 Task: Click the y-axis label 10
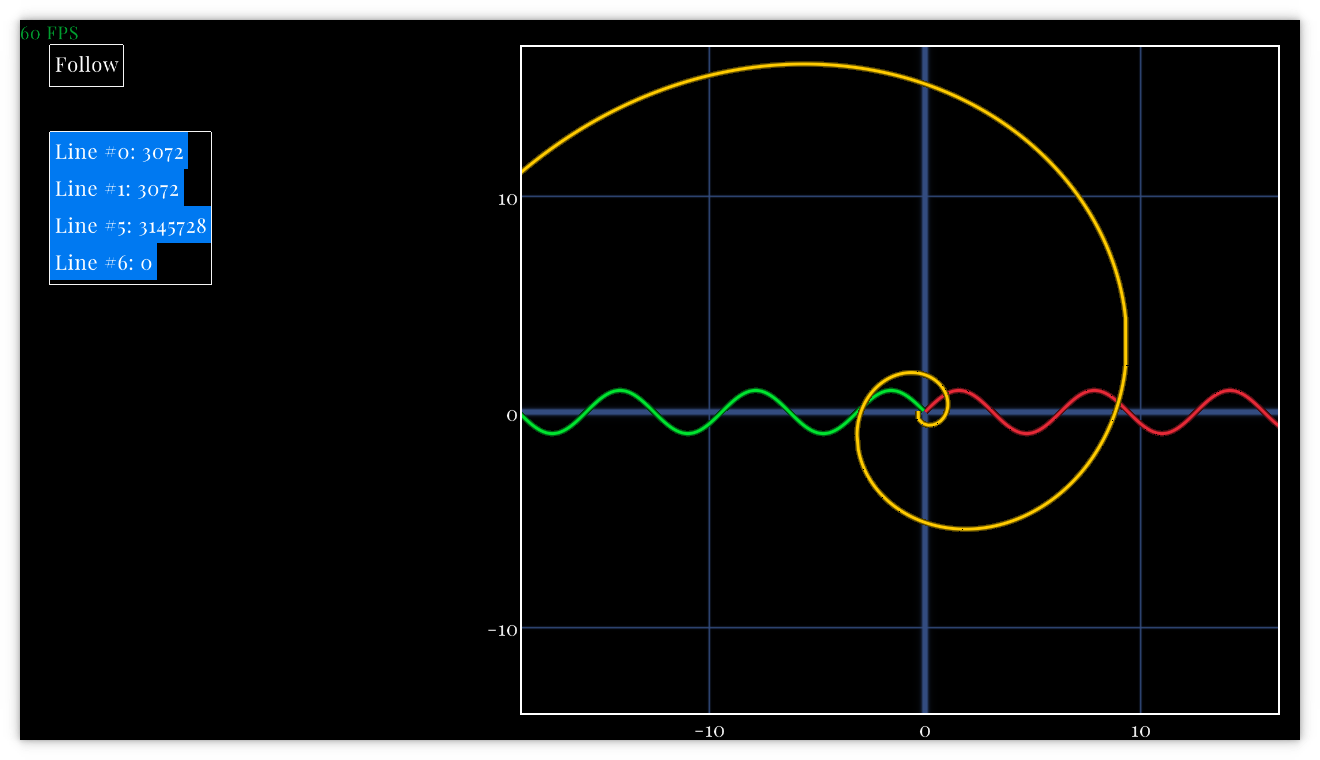pos(508,199)
